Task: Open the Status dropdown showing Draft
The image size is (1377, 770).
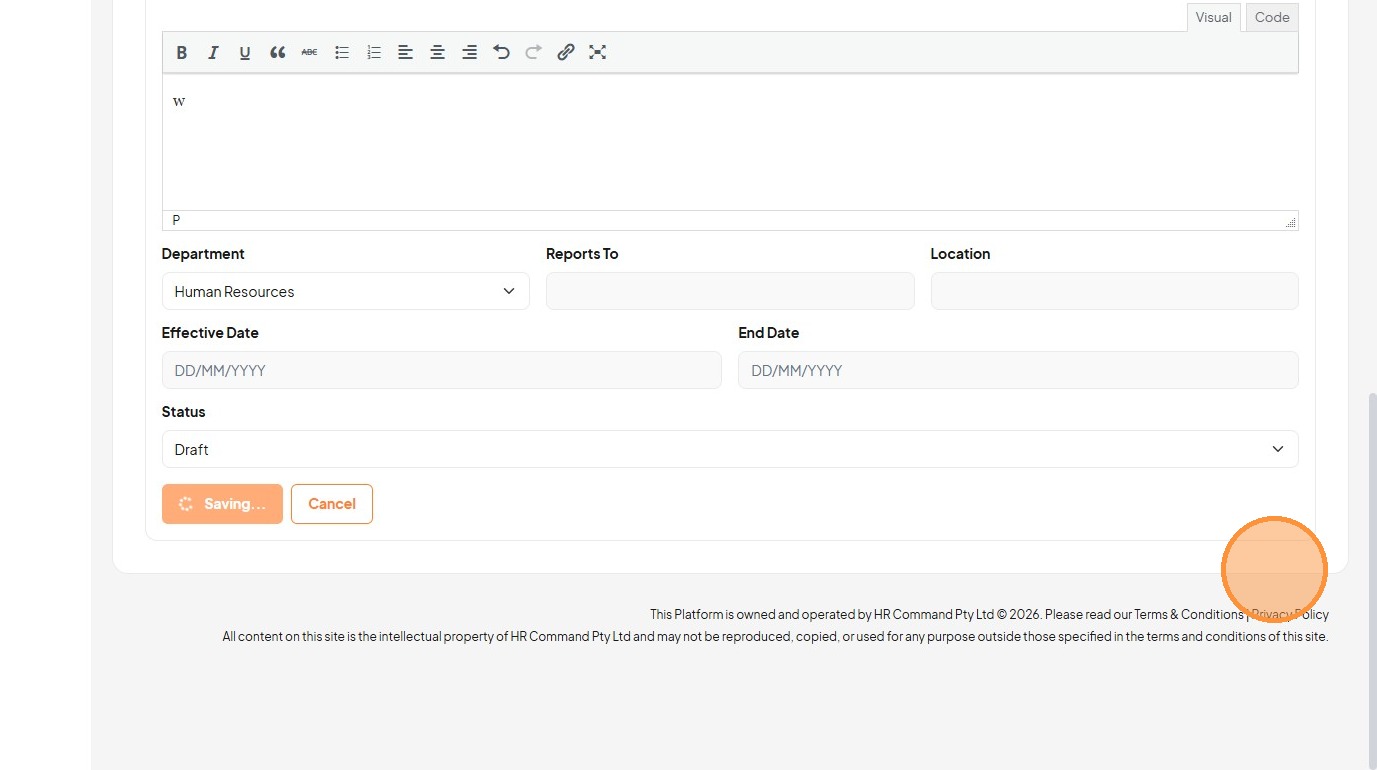Action: 730,449
